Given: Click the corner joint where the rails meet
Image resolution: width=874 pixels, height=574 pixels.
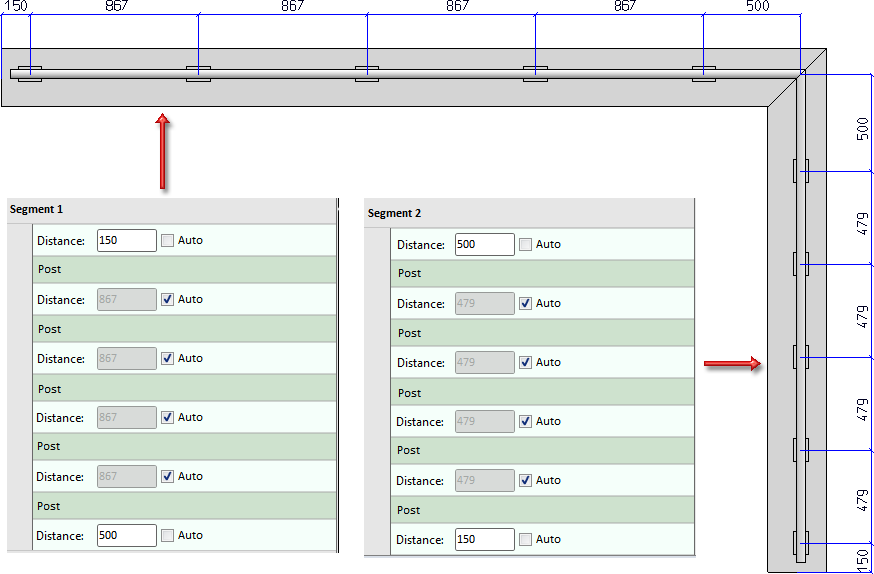Looking at the screenshot, I should coord(802,72).
